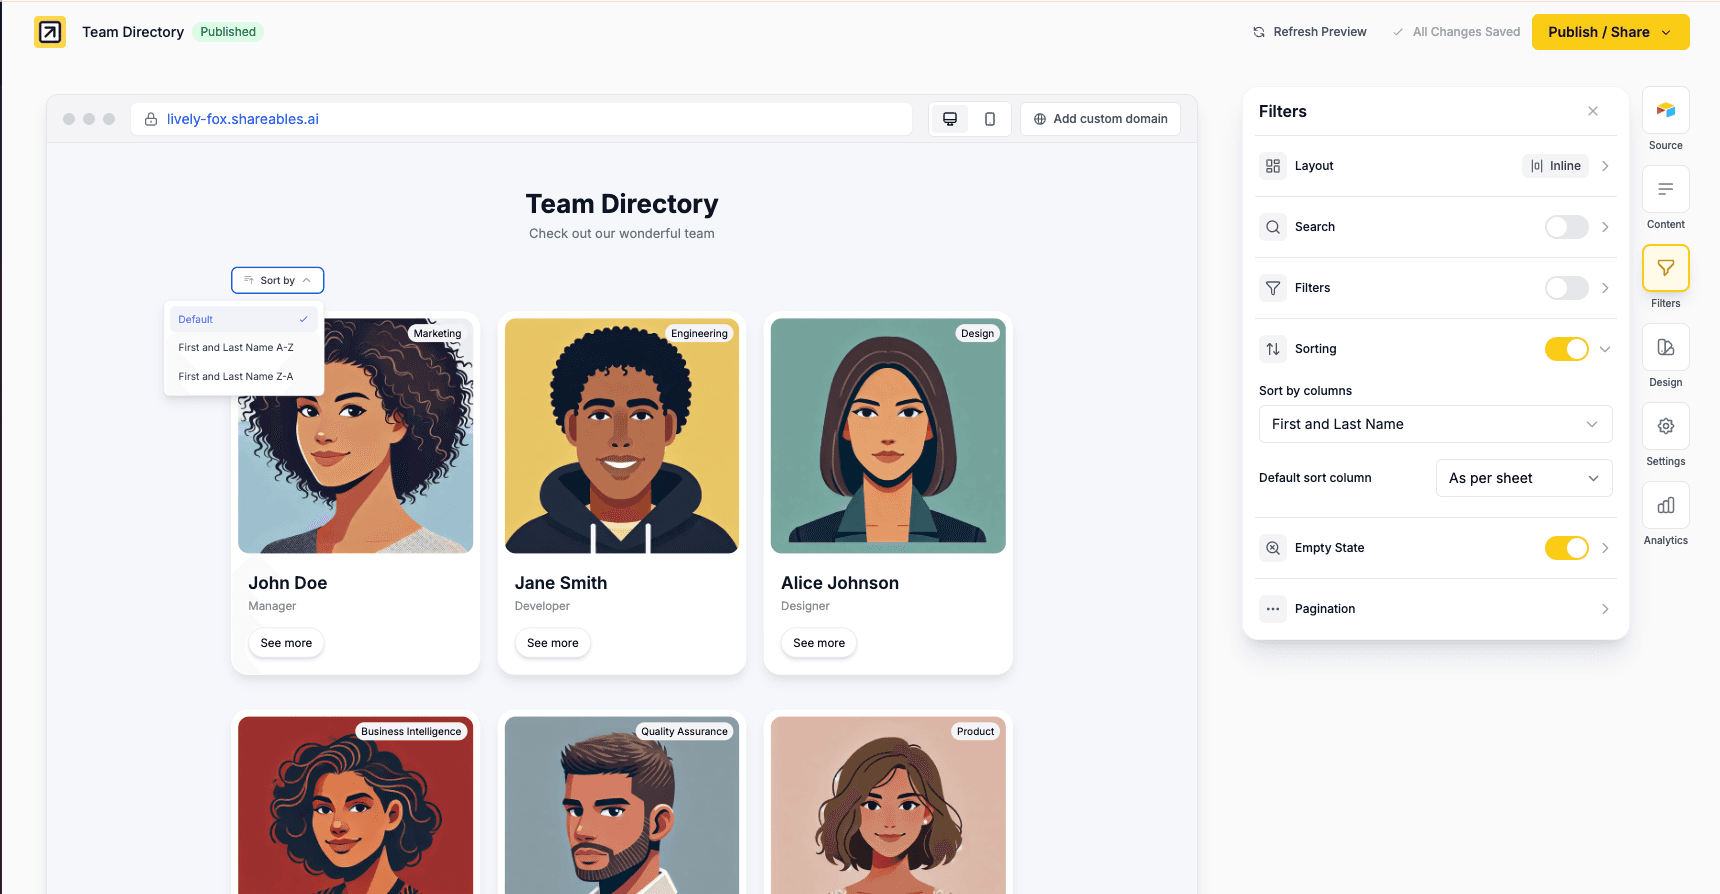The image size is (1720, 894).
Task: Choose First and Last Name Z-A option
Action: click(x=236, y=377)
